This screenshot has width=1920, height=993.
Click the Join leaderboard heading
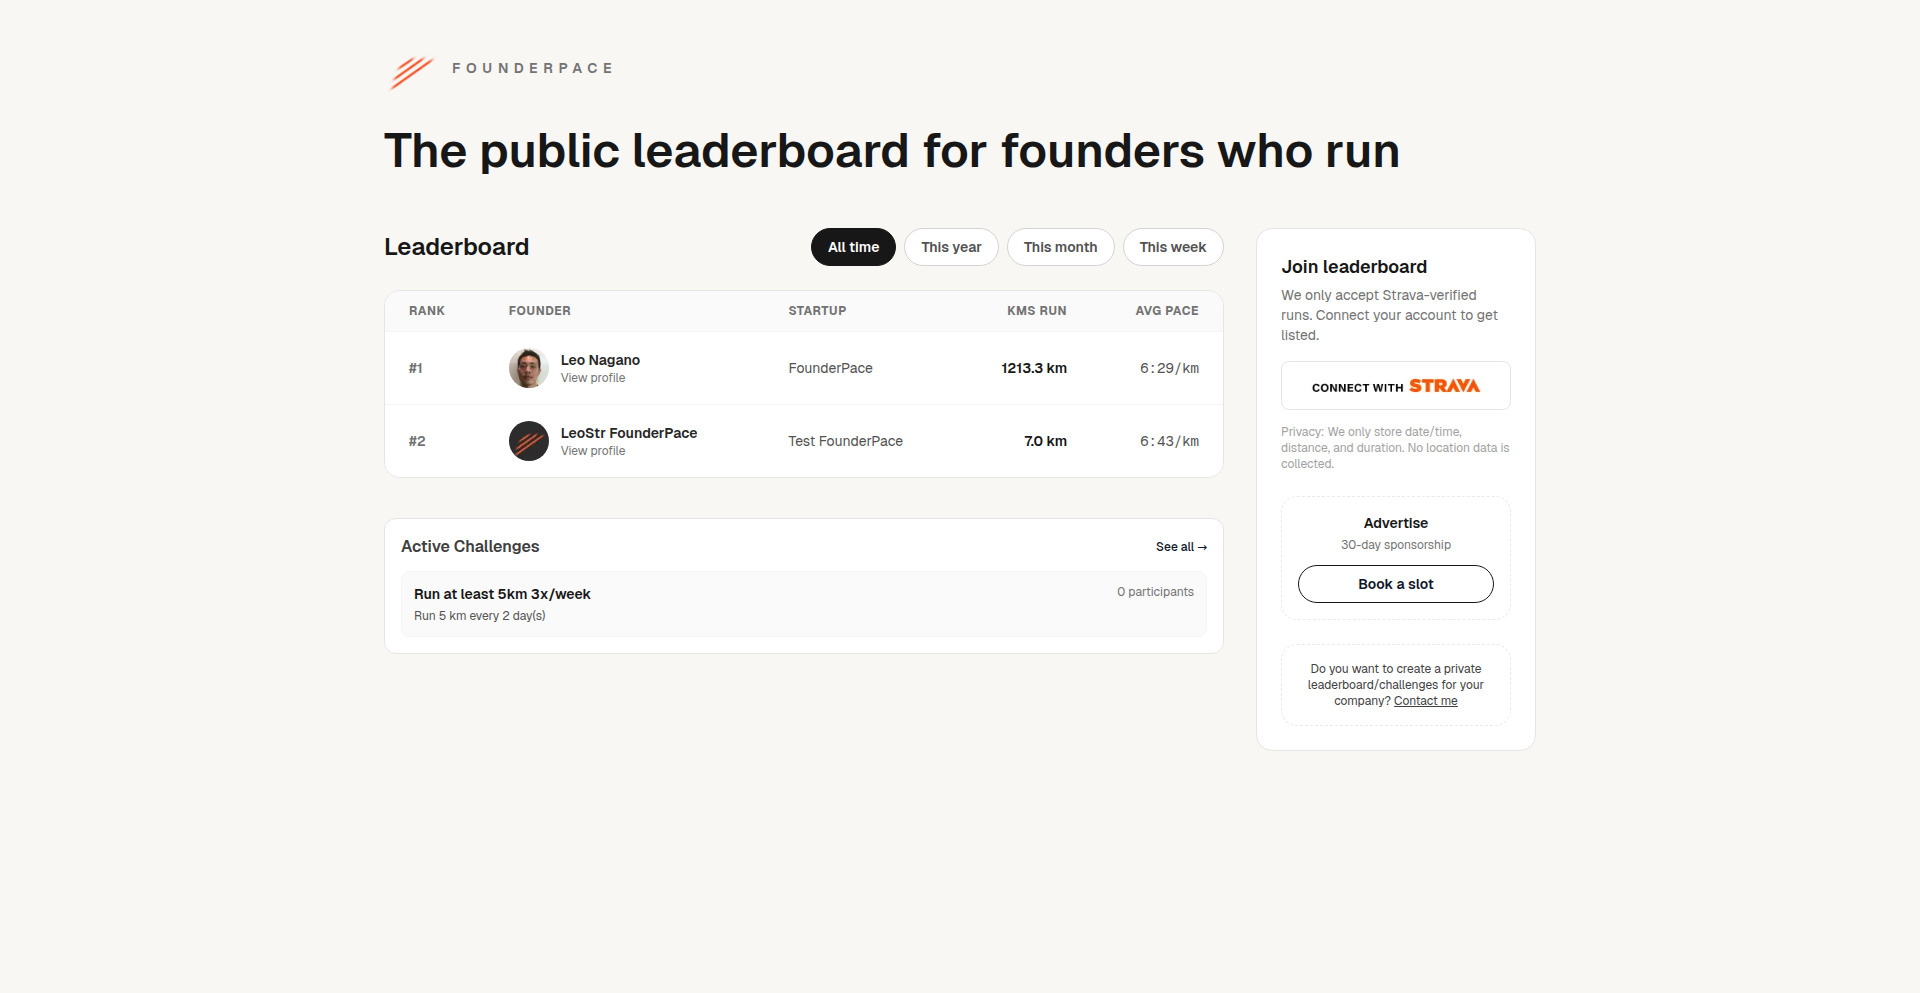click(x=1353, y=267)
